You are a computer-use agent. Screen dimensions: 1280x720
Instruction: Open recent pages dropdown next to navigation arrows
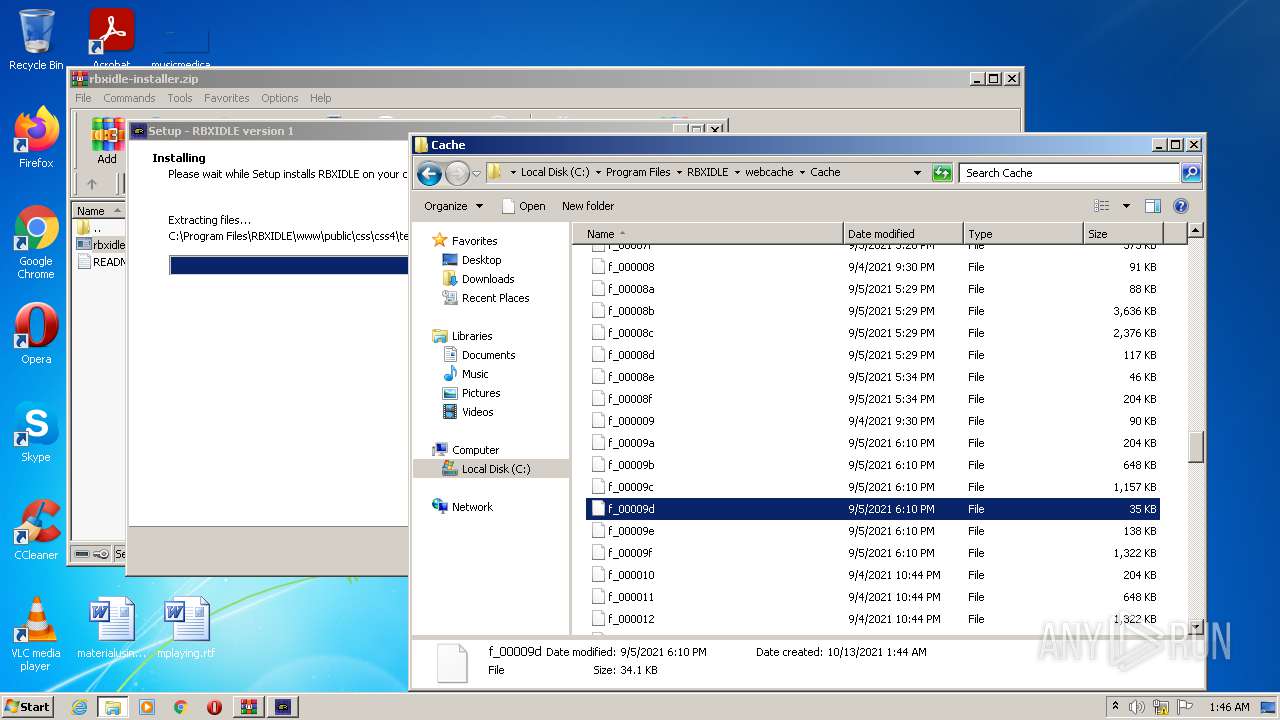click(x=476, y=173)
